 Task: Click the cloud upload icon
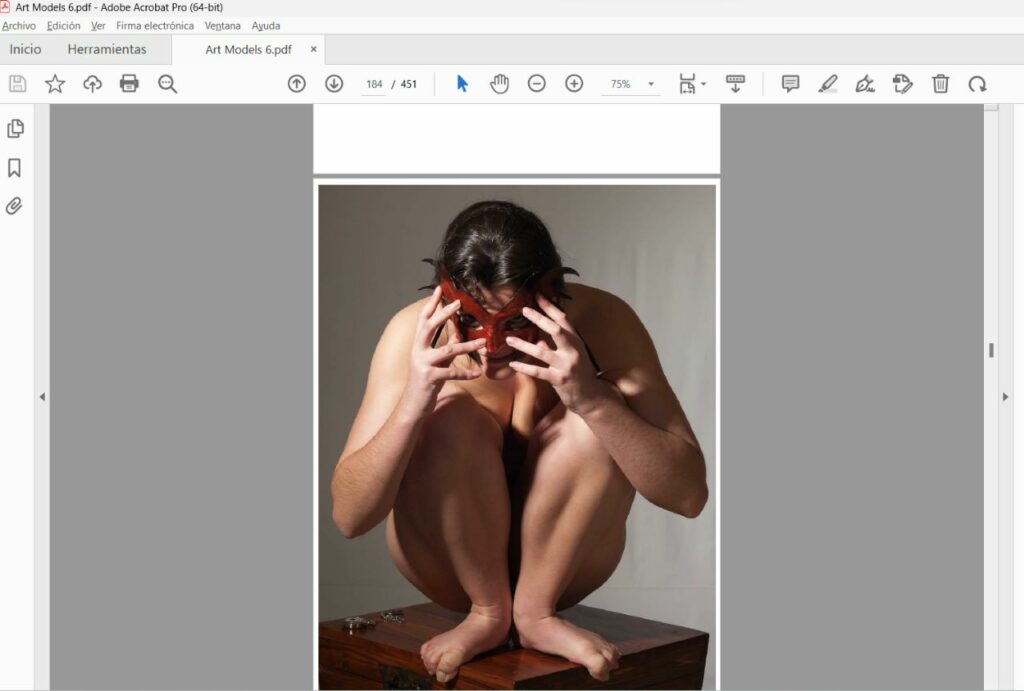(x=92, y=84)
